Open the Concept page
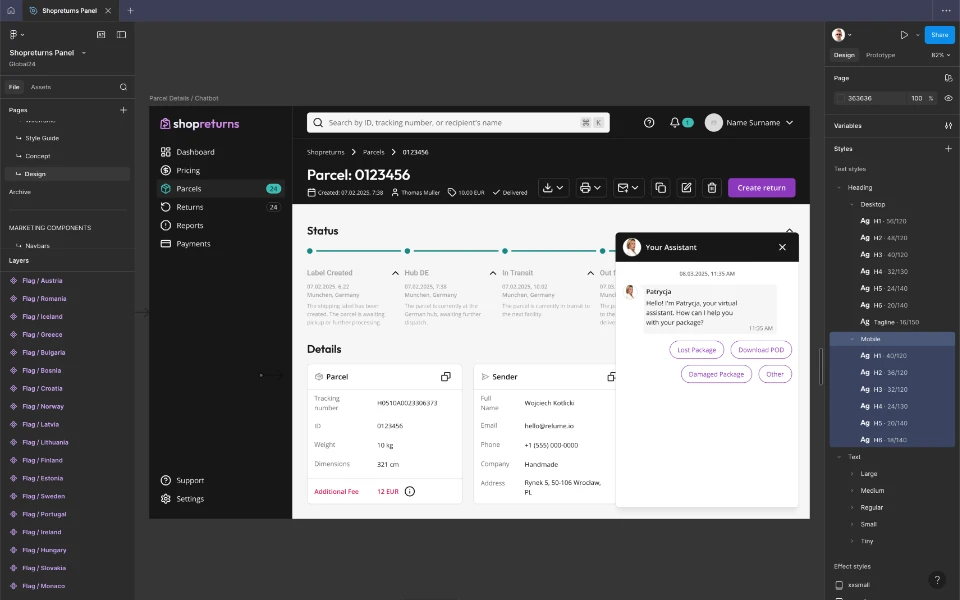 38,156
